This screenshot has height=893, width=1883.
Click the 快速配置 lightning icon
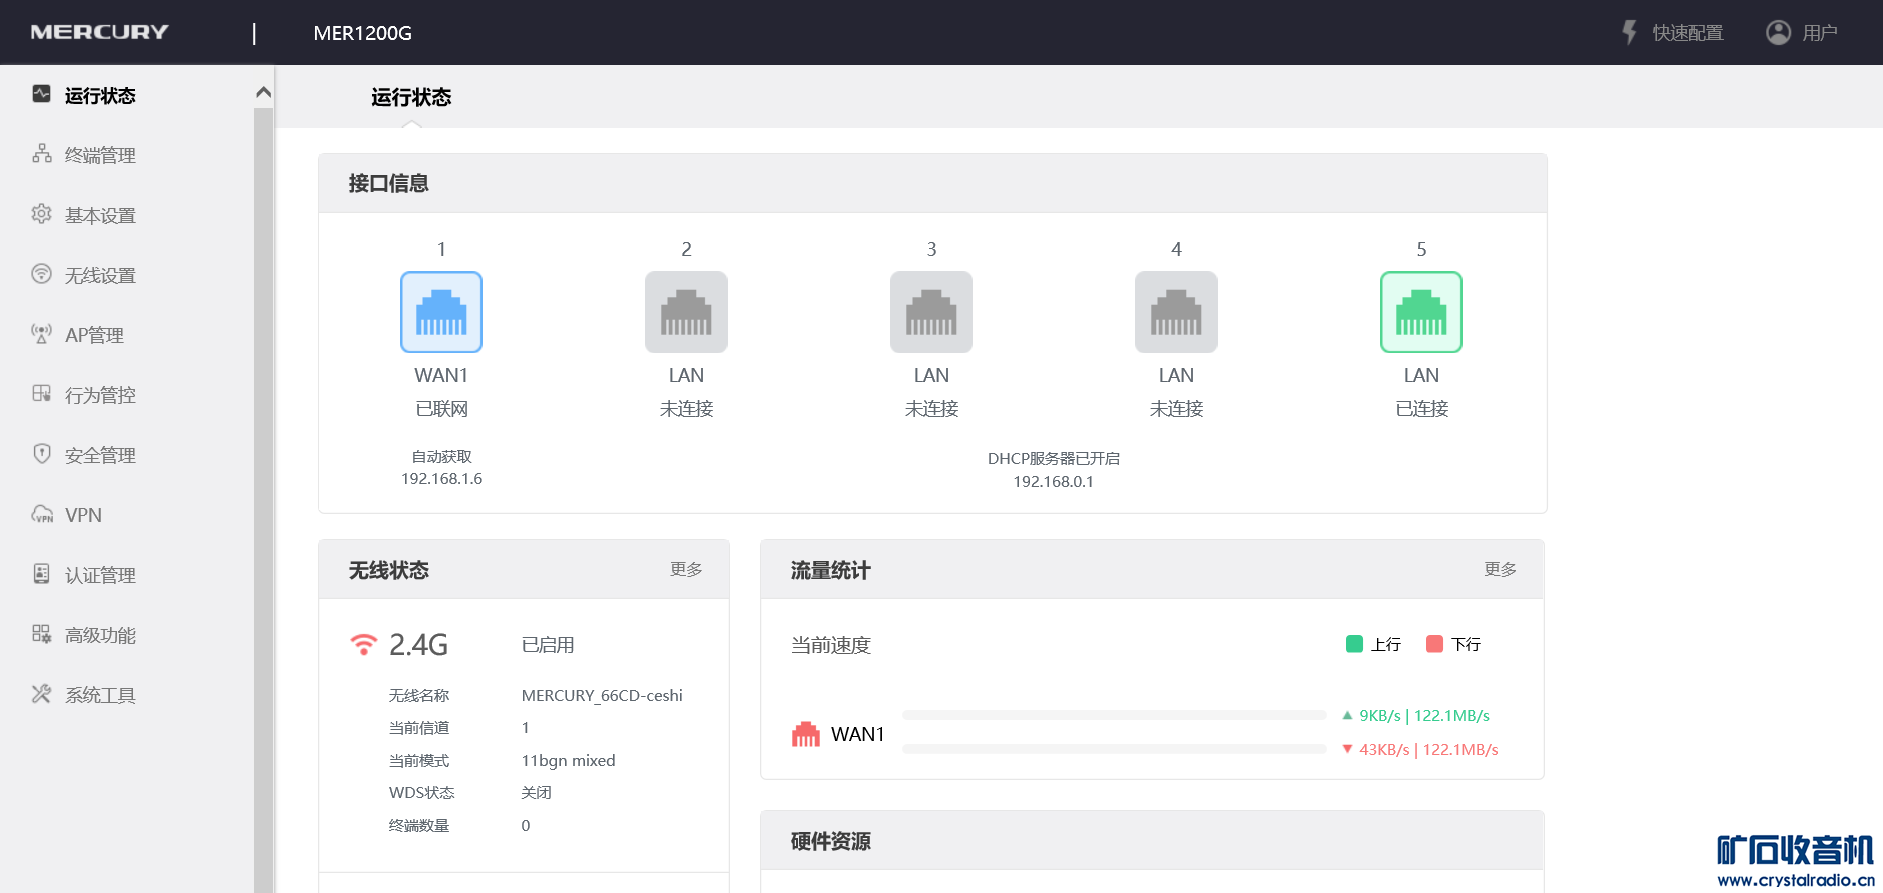tap(1629, 32)
